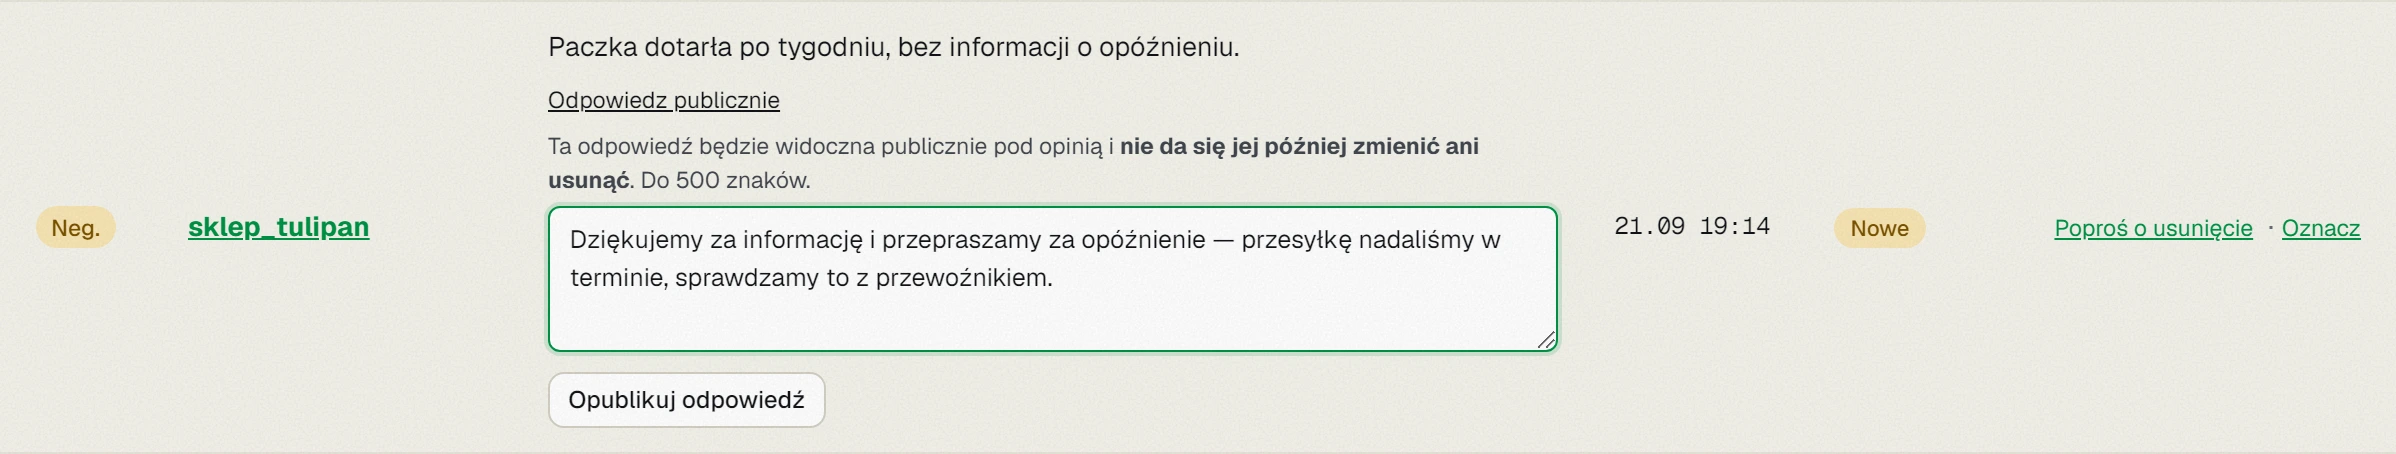Place cursor after przewoźnikiem in reply

pyautogui.click(x=1054, y=278)
